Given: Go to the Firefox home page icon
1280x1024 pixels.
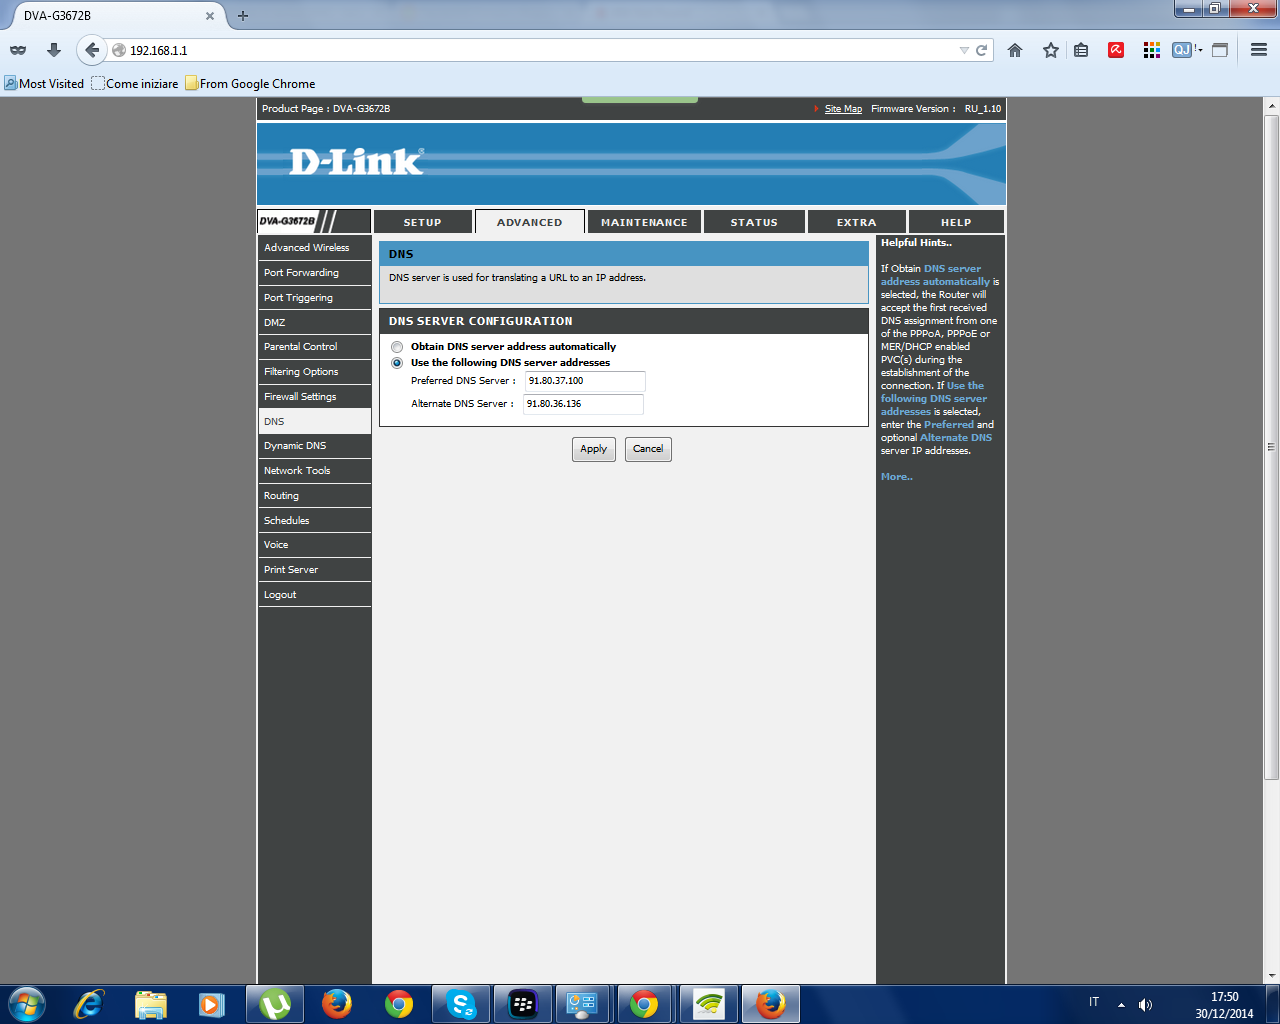Looking at the screenshot, I should click(x=1015, y=50).
